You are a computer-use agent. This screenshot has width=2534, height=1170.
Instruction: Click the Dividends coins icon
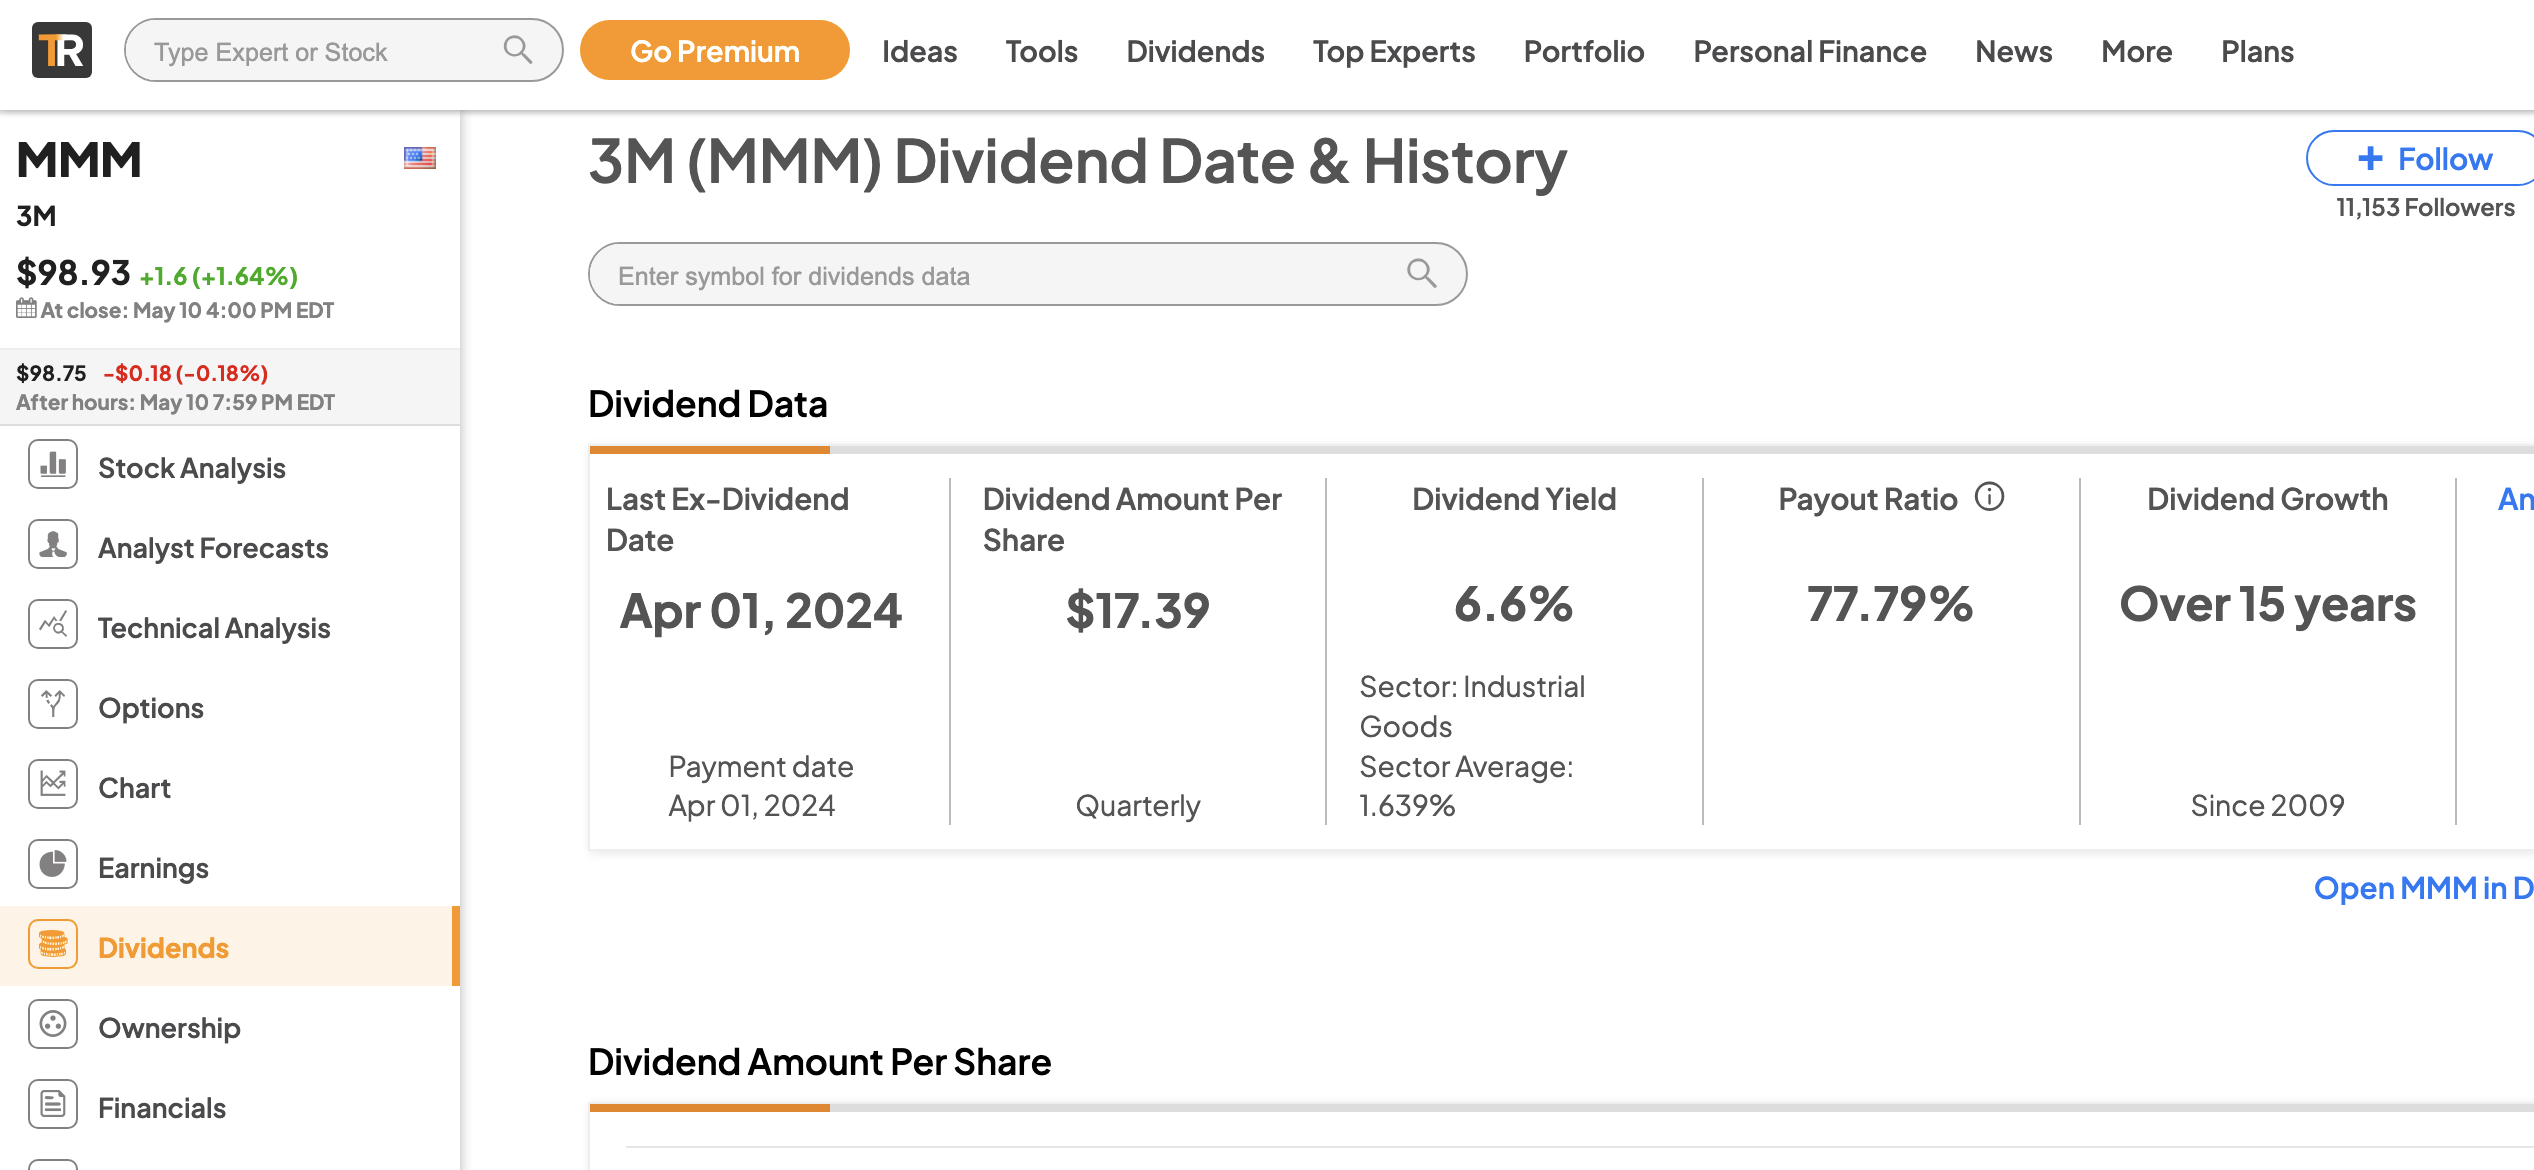(x=53, y=945)
